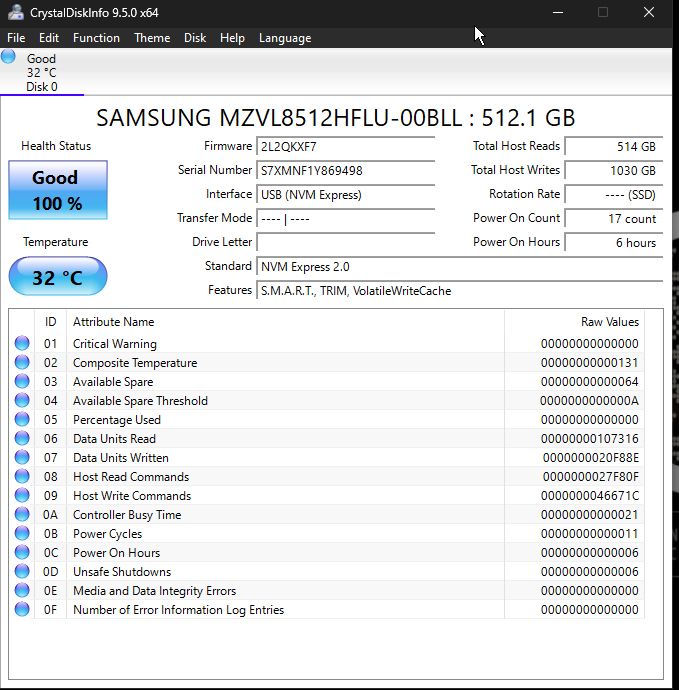Click status orb for Host Read Commands row
679x690 pixels.
click(x=22, y=476)
